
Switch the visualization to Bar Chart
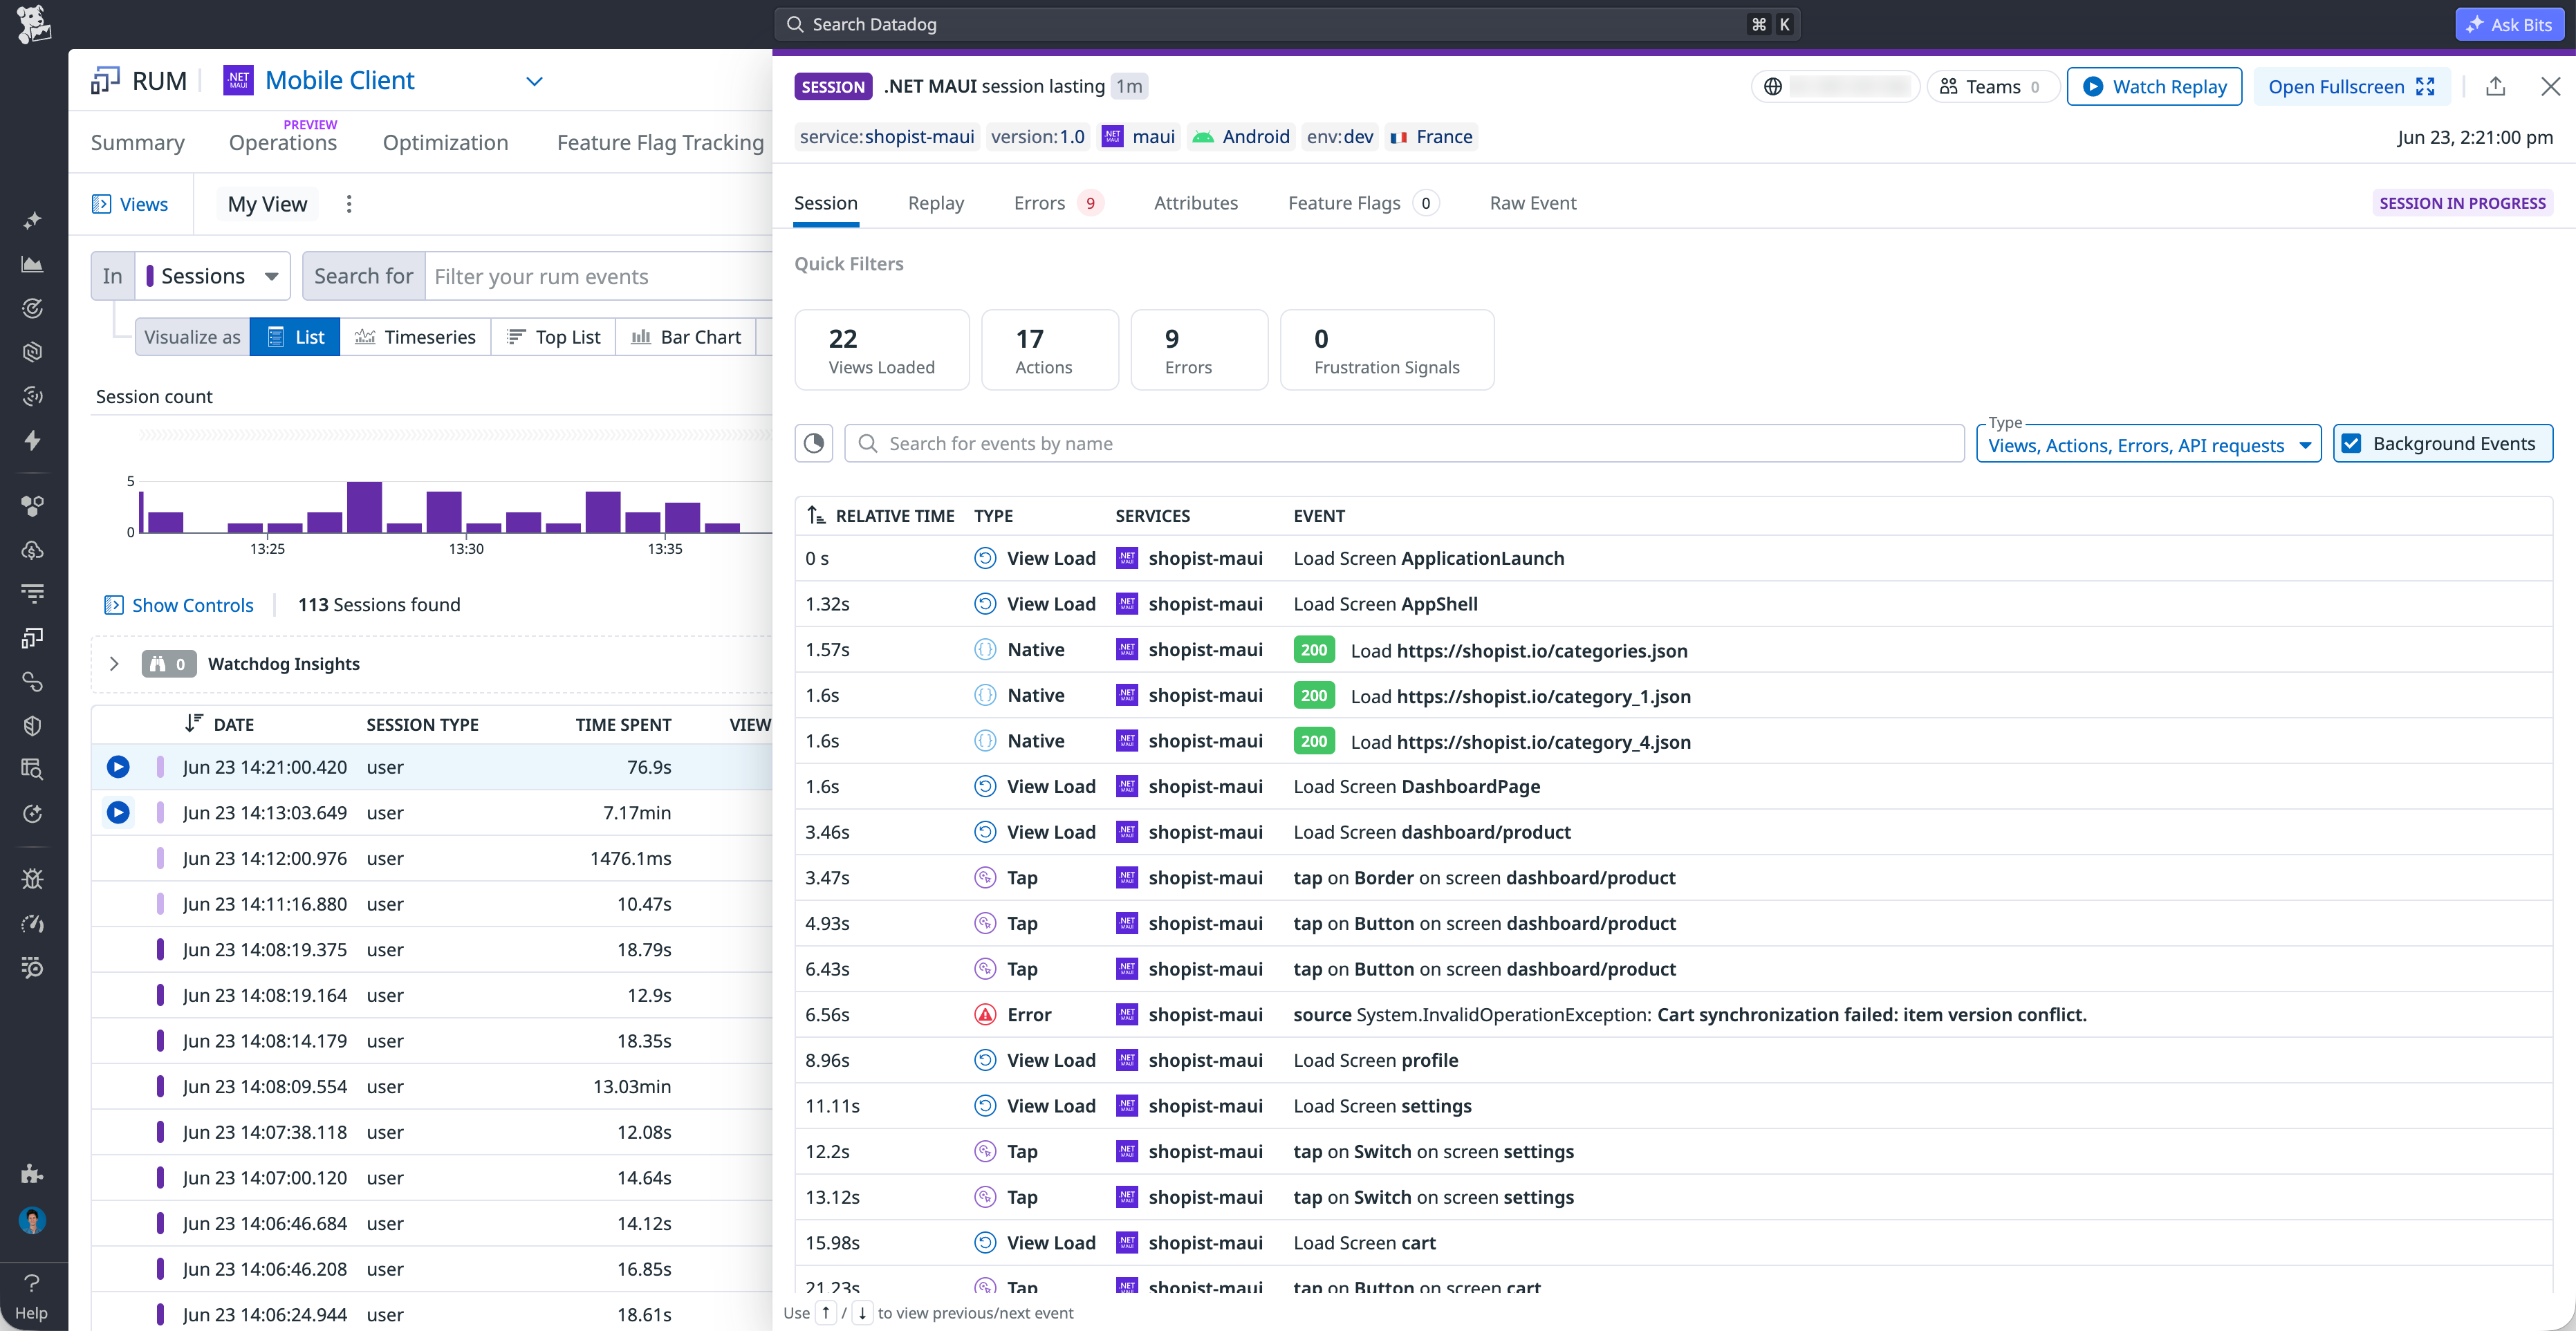pyautogui.click(x=686, y=337)
